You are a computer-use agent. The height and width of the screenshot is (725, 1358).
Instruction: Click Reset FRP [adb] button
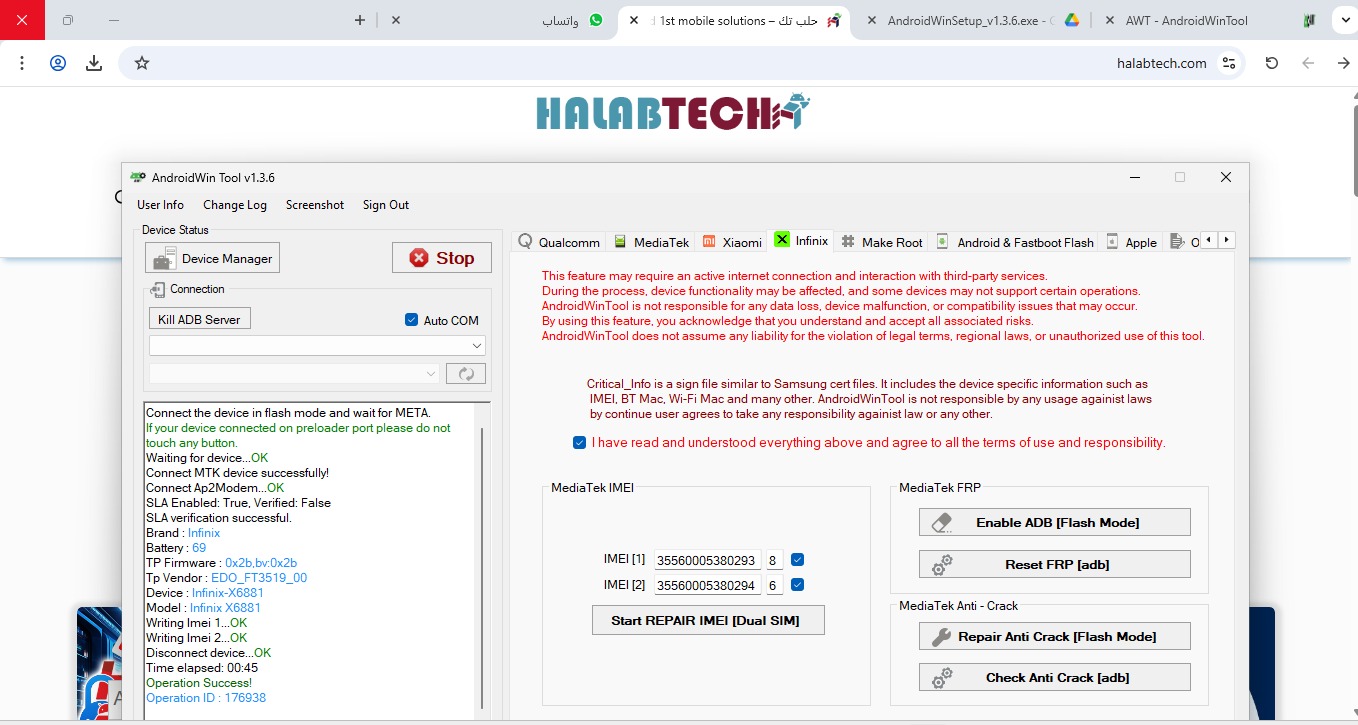click(x=1055, y=564)
